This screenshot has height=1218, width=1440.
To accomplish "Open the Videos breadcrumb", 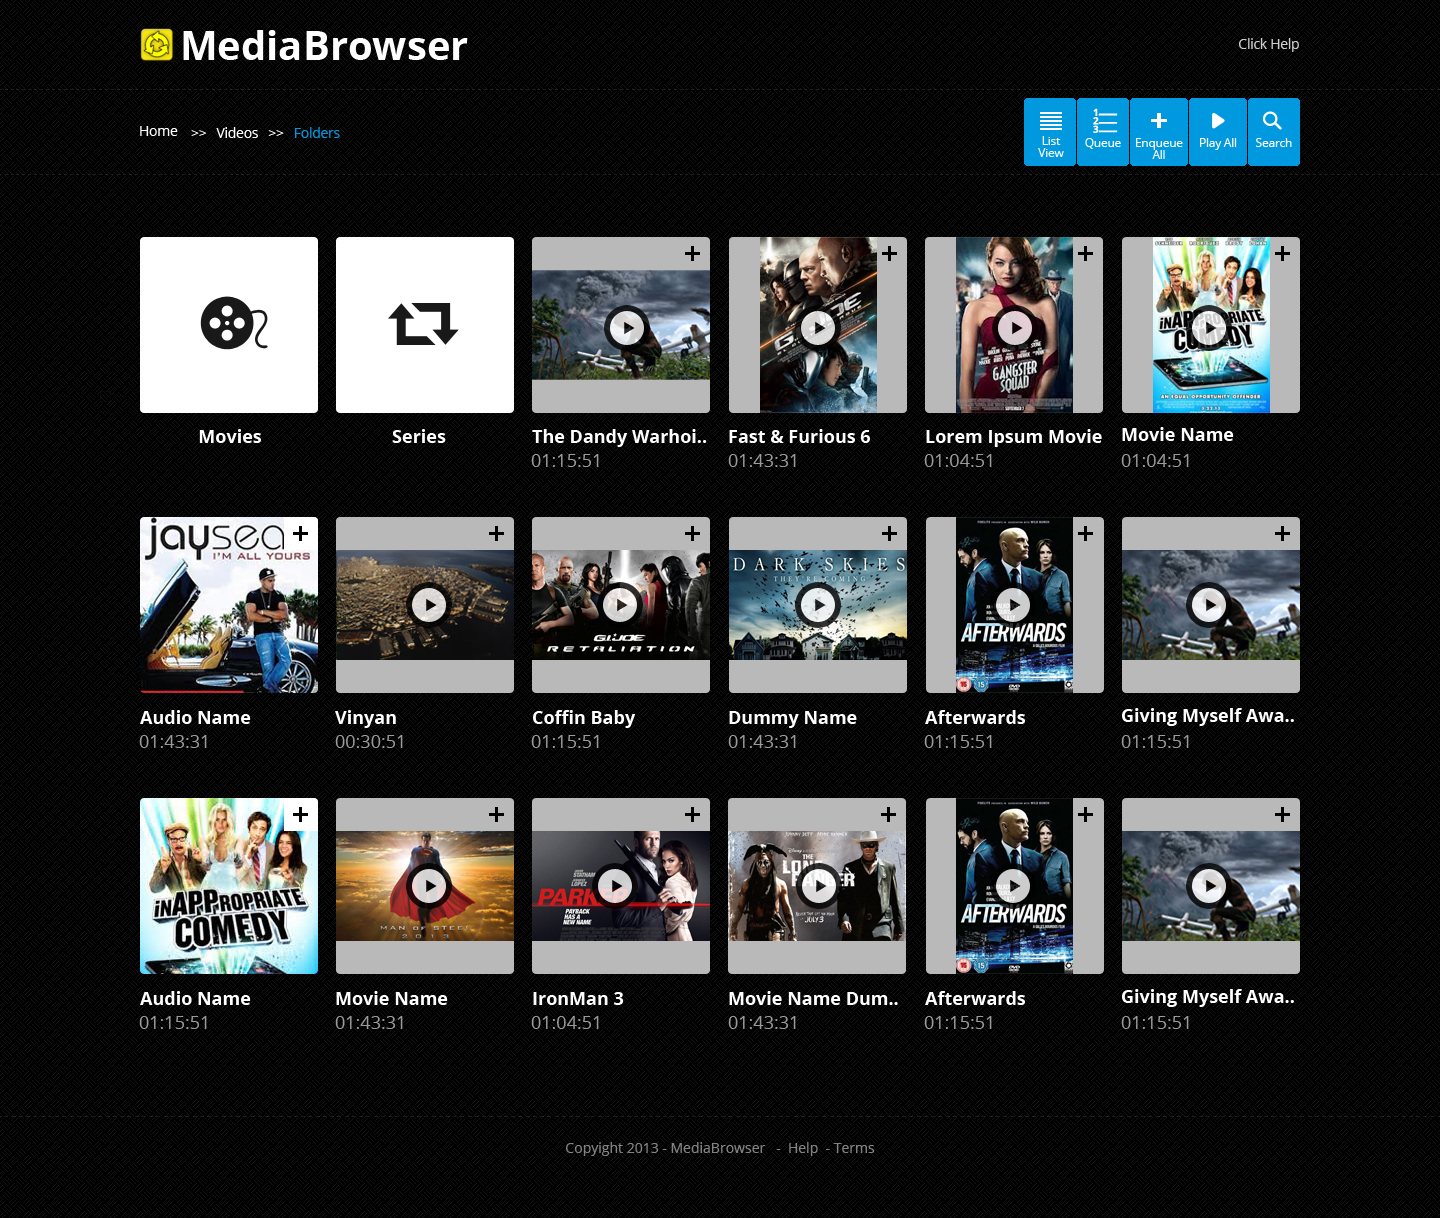I will pyautogui.click(x=237, y=133).
